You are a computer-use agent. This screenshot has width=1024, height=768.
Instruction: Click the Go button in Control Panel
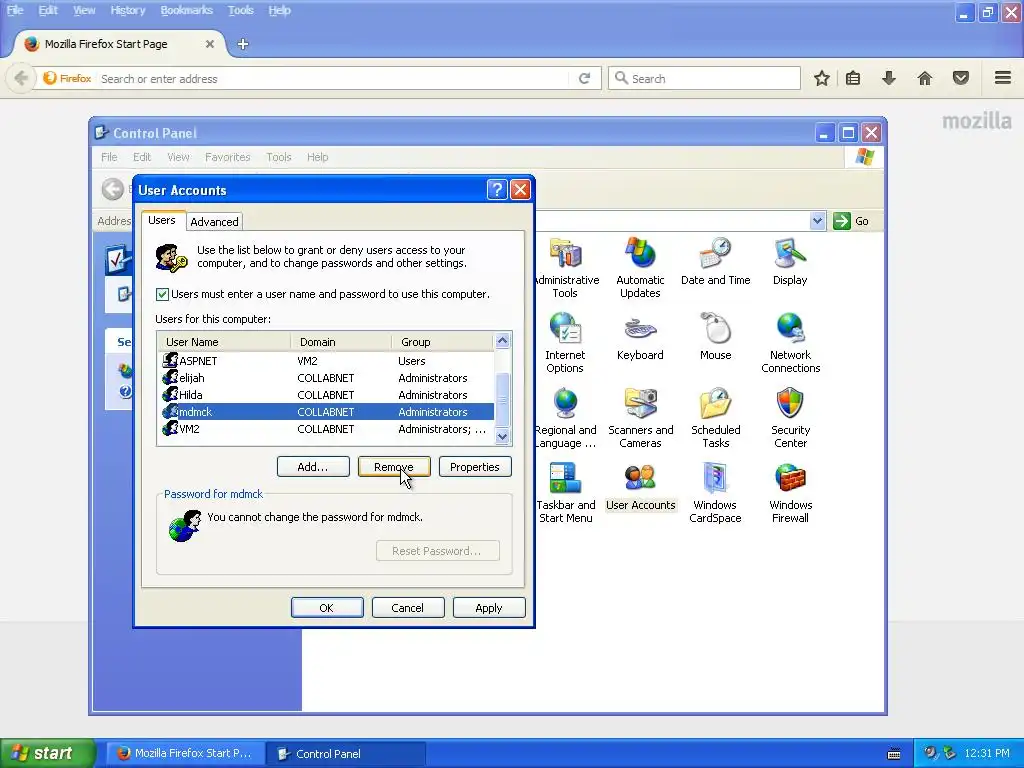pos(851,221)
